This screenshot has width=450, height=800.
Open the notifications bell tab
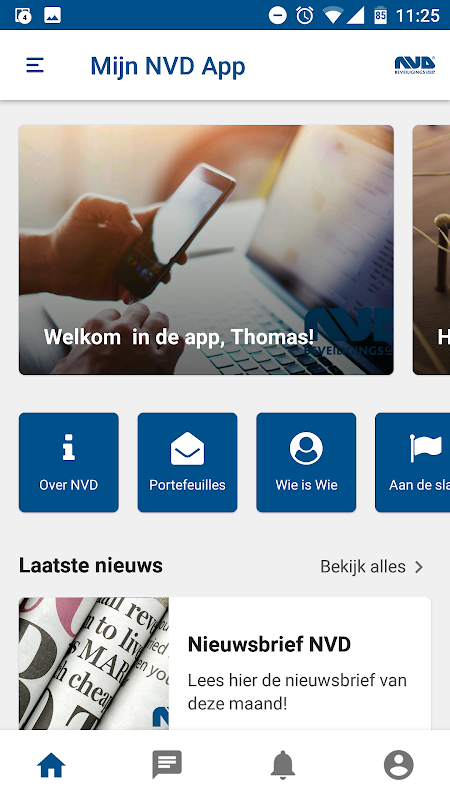tap(283, 765)
